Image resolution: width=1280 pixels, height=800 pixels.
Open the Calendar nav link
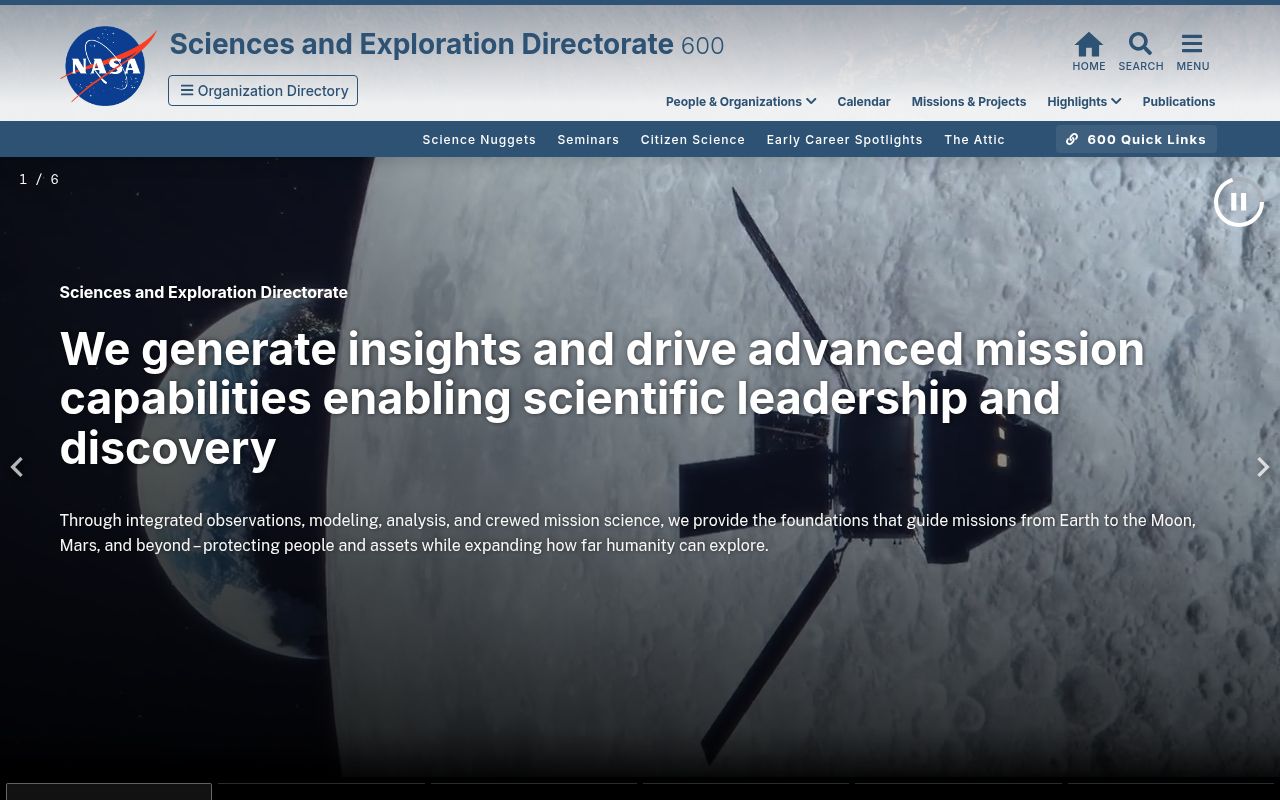coord(864,101)
